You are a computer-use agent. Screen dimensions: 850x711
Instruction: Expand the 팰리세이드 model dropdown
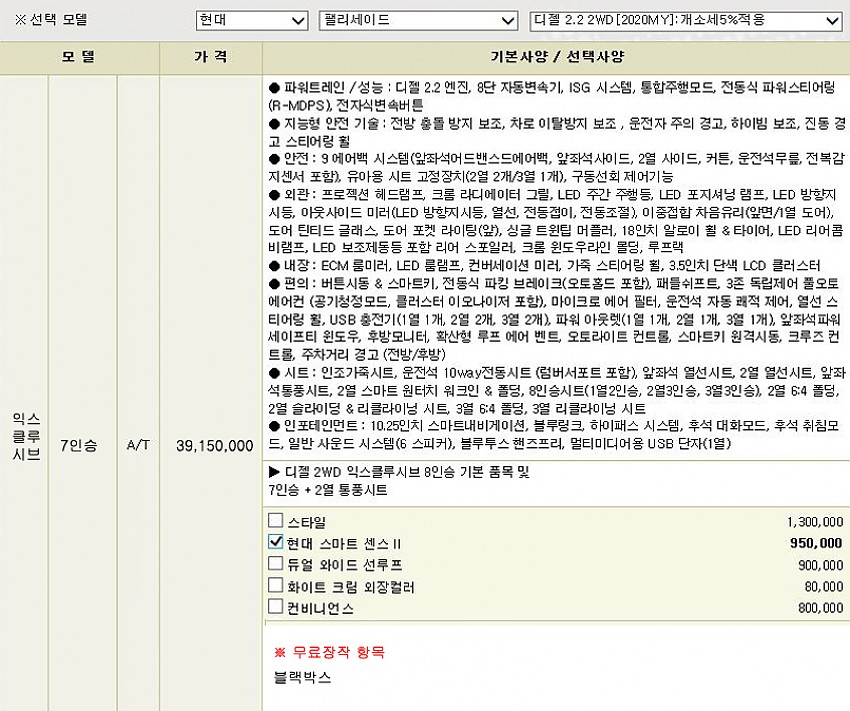pyautogui.click(x=416, y=20)
